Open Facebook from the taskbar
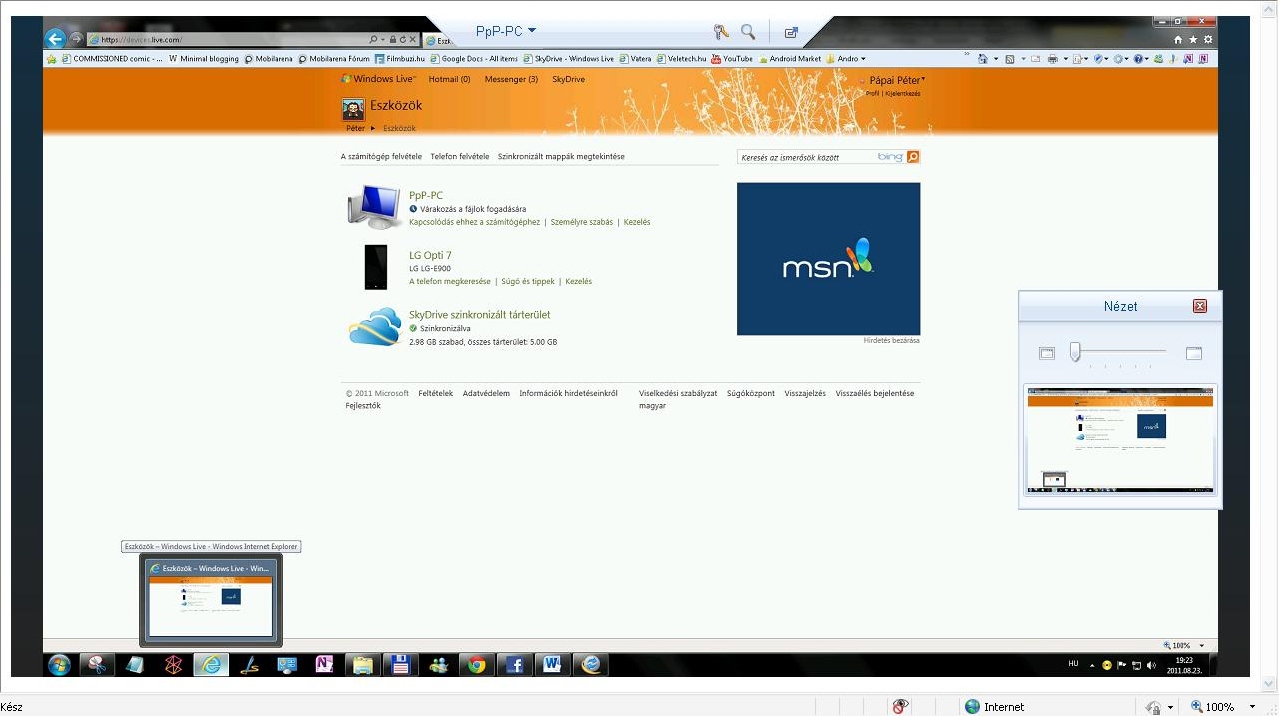1279x716 pixels. point(515,665)
